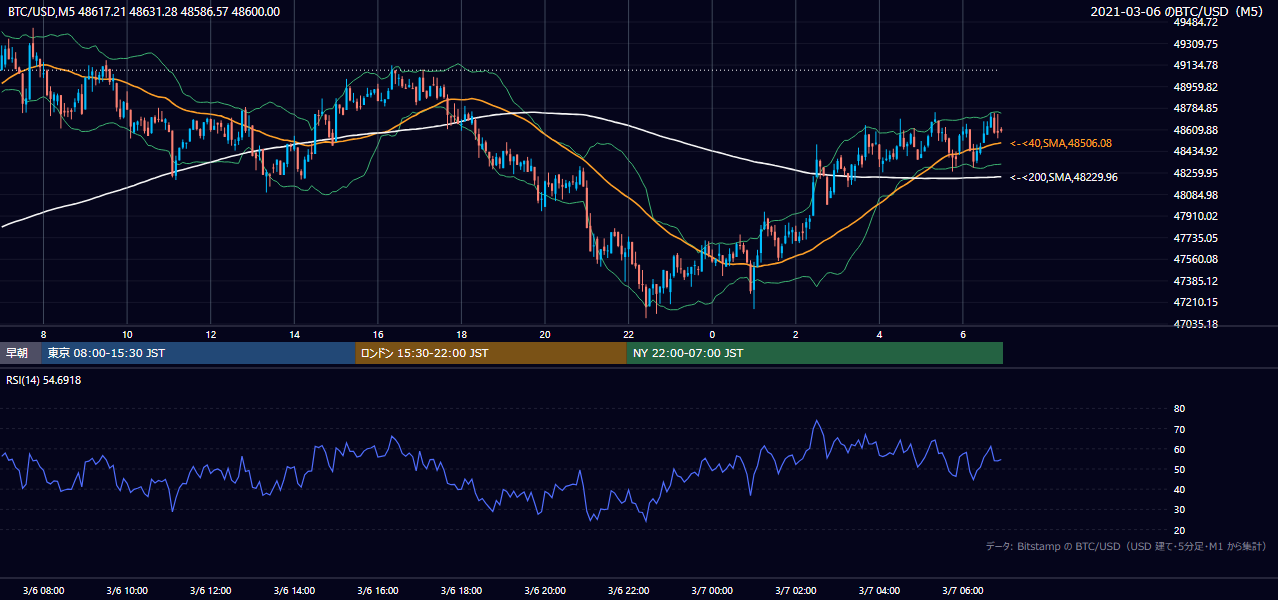1278x600 pixels.
Task: Click the 3/6 10:00 date label
Action: click(x=127, y=590)
